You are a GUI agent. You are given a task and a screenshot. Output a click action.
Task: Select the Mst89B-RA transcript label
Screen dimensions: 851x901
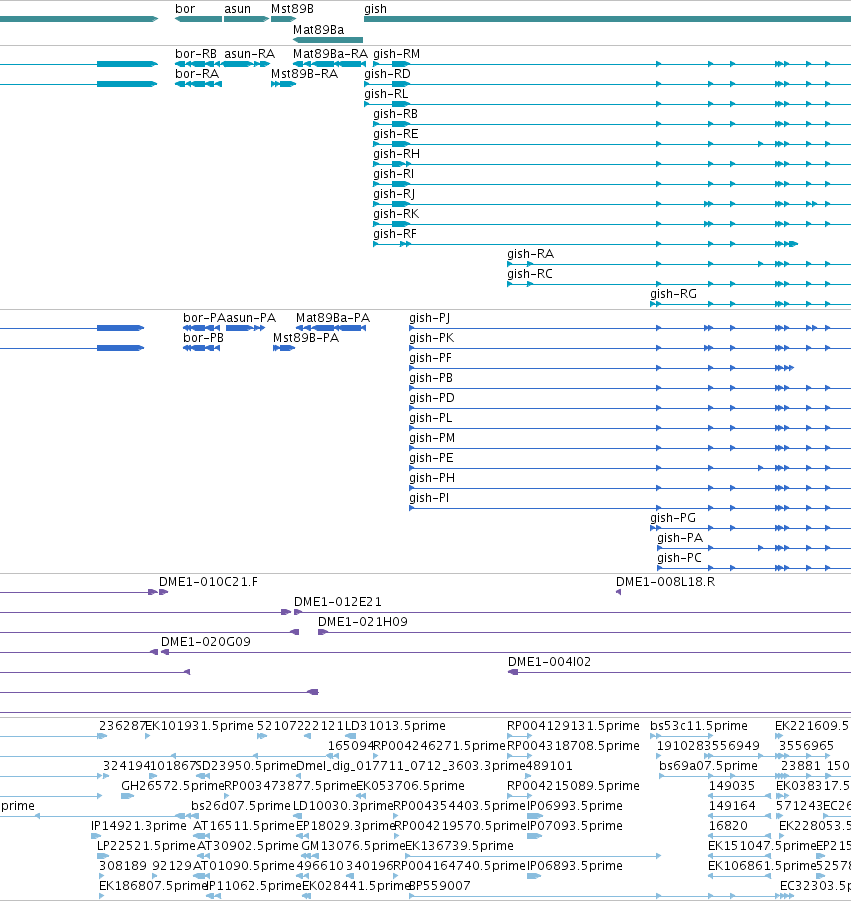click(x=305, y=74)
